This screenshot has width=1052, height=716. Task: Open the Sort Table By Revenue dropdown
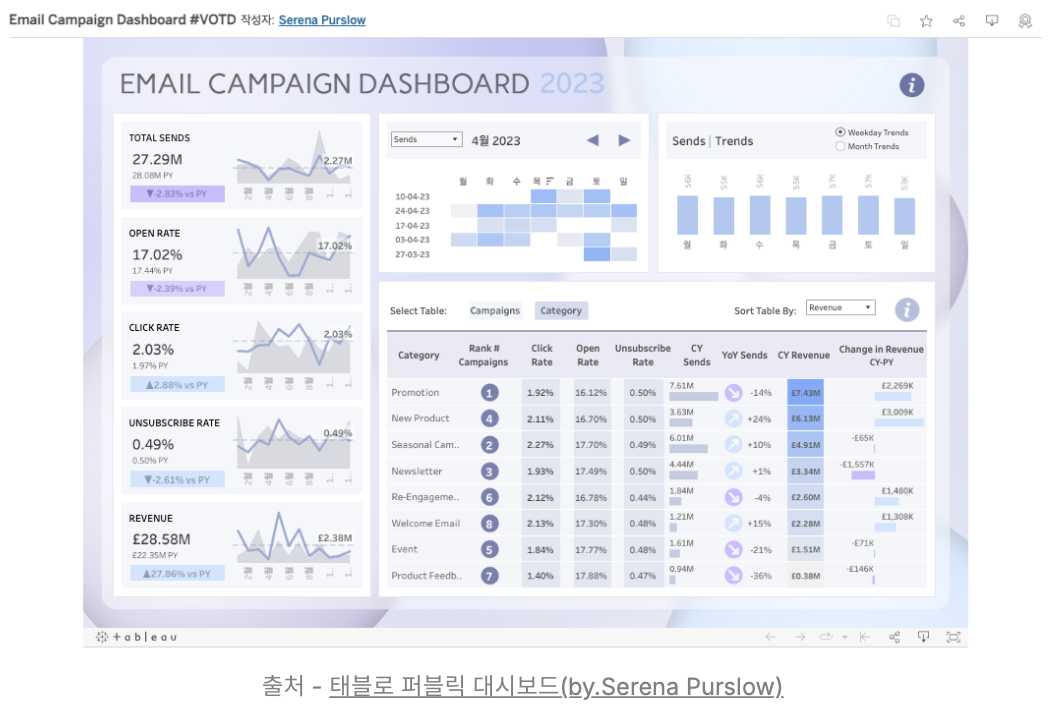pyautogui.click(x=841, y=307)
